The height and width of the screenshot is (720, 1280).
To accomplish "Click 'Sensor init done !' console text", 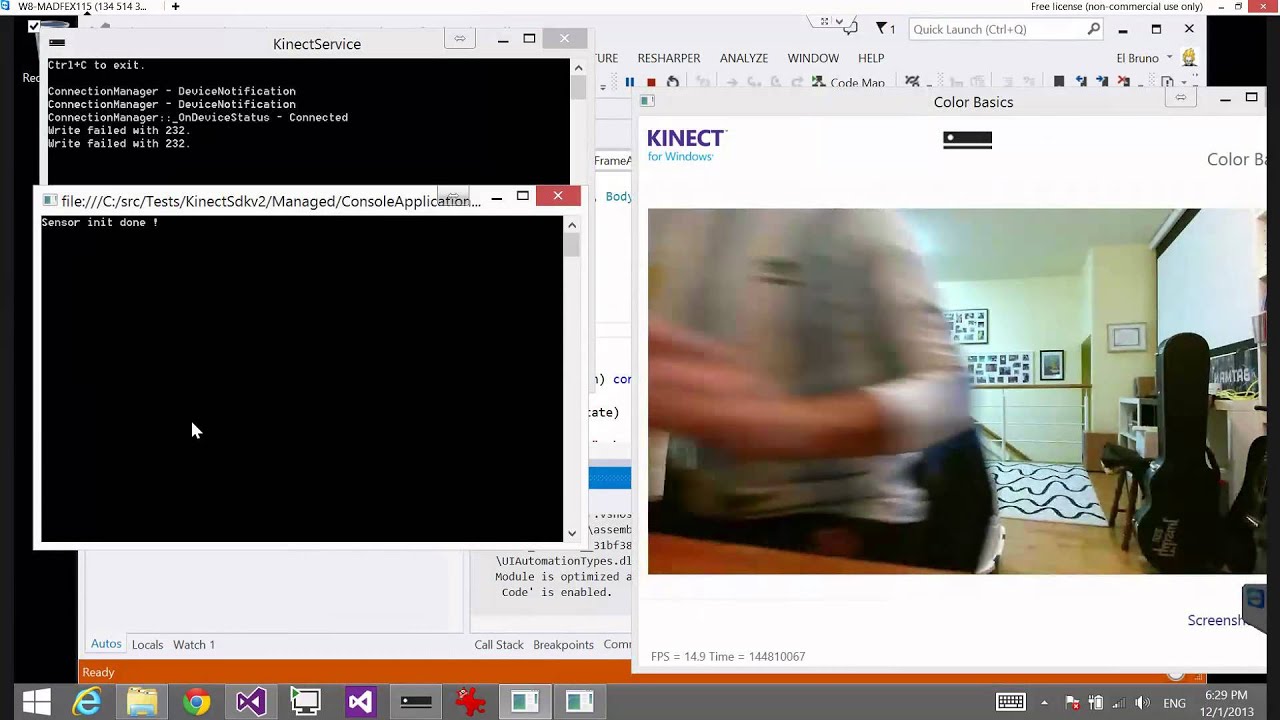I will [x=99, y=222].
